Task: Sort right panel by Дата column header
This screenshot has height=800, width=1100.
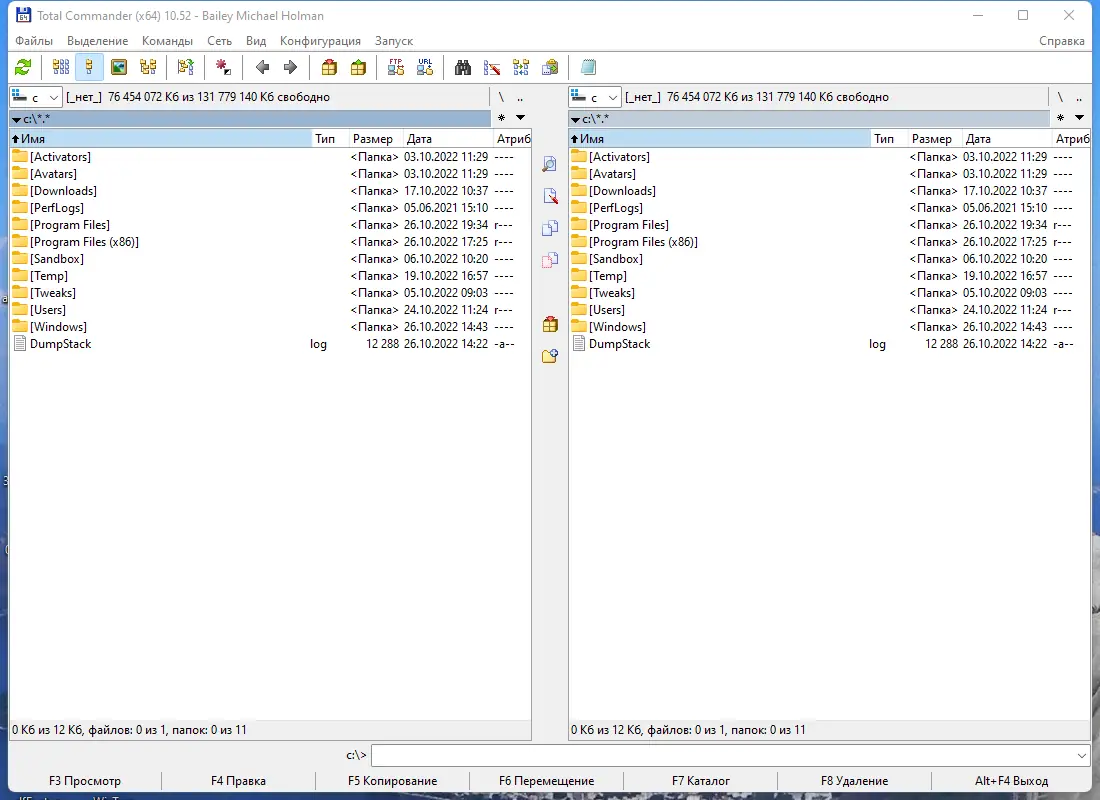Action: tap(1007, 139)
